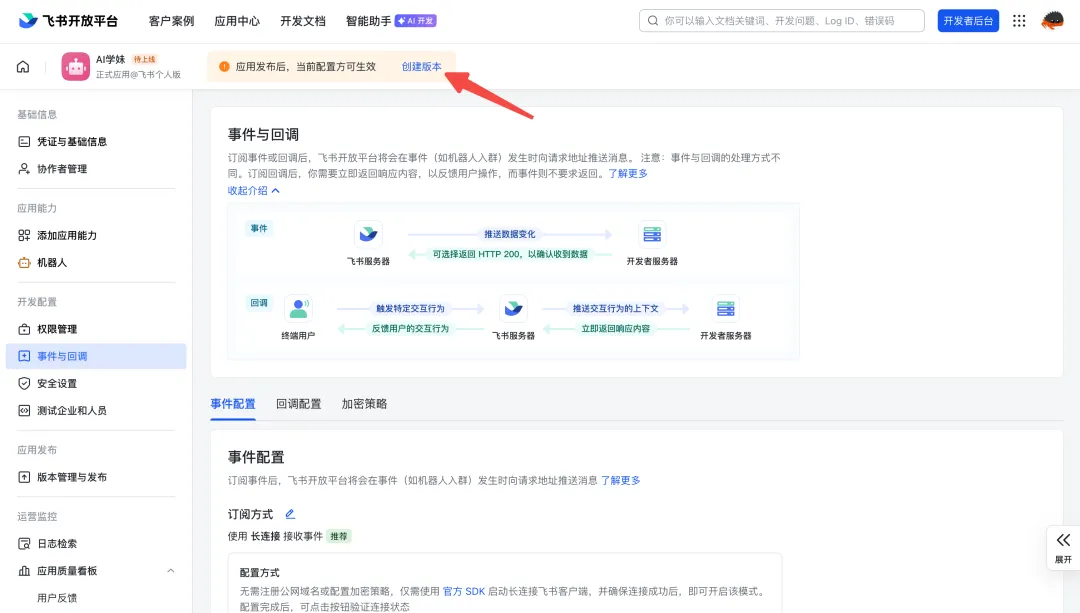Screen dimensions: 1080x613
Task: Click the 立即返回响应内容 diagram label
Action: pyautogui.click(x=616, y=329)
